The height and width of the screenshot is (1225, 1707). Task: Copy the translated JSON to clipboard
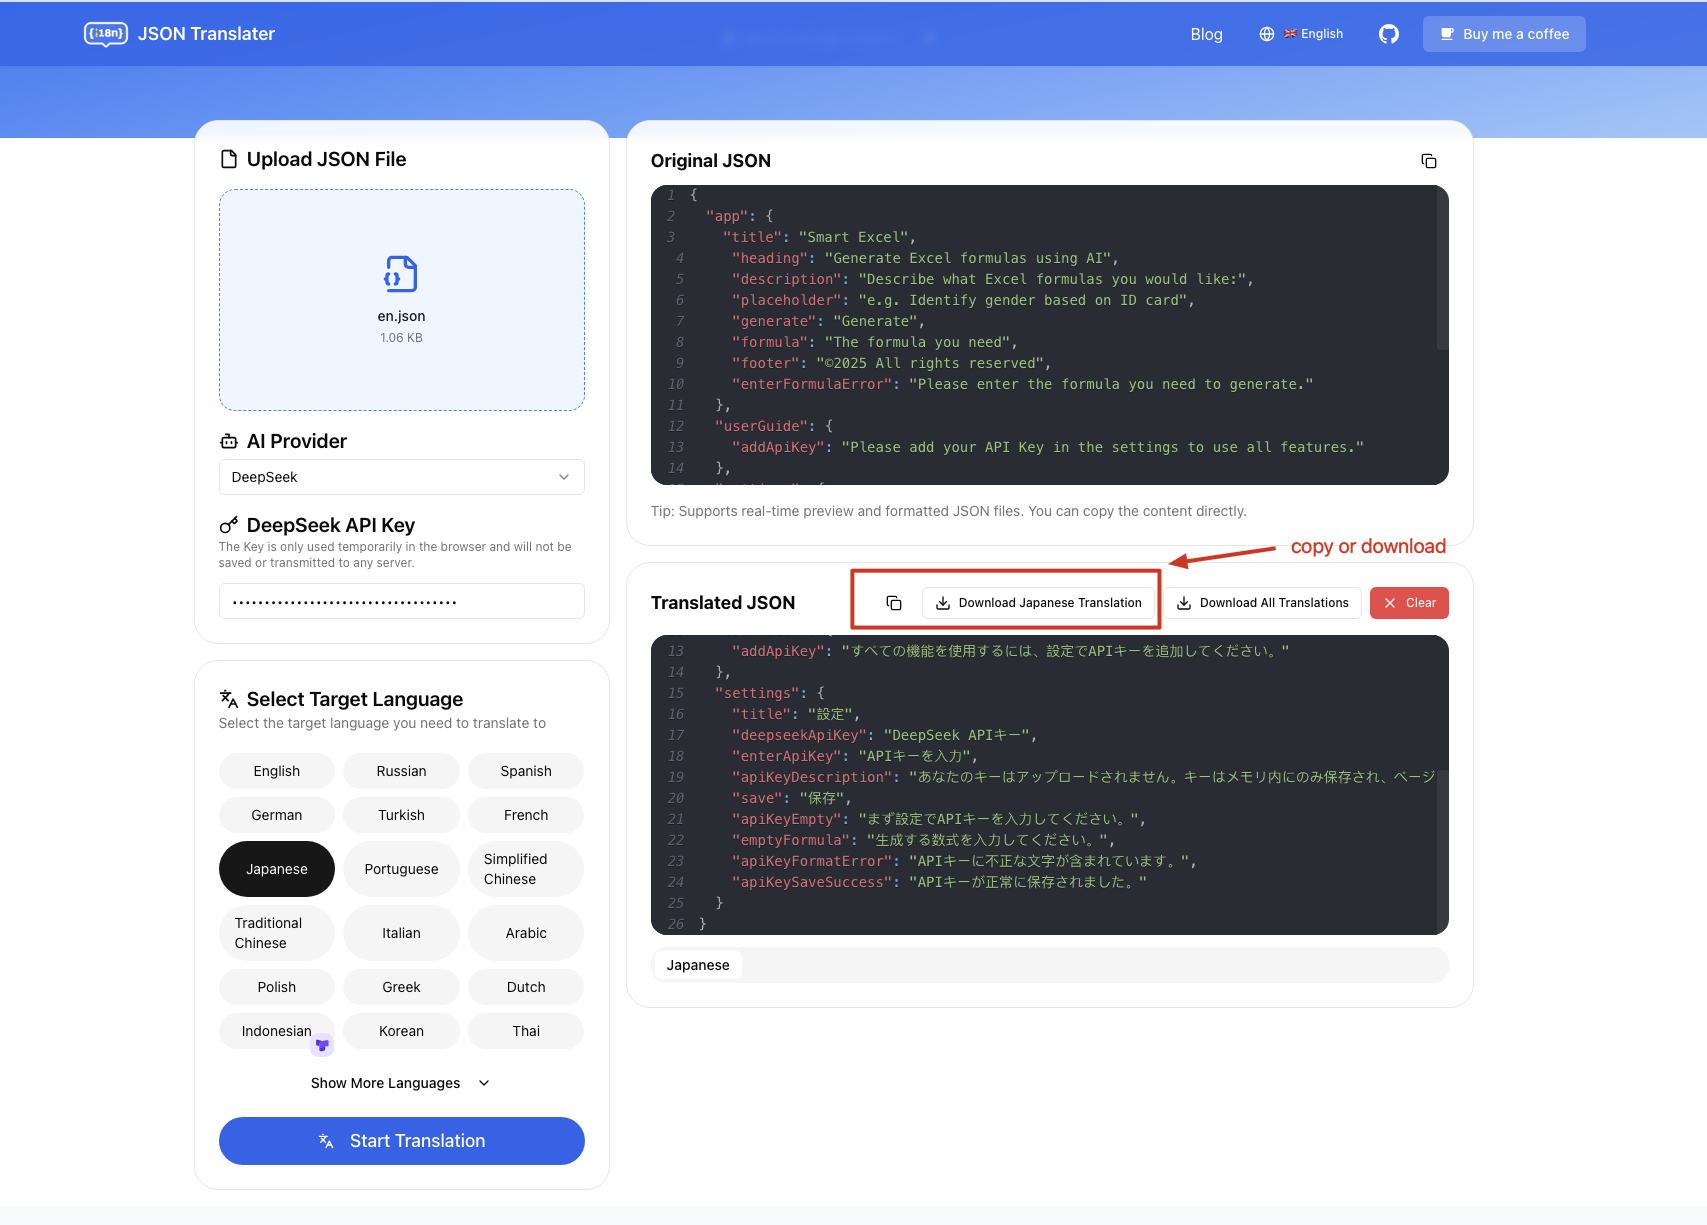pos(893,603)
